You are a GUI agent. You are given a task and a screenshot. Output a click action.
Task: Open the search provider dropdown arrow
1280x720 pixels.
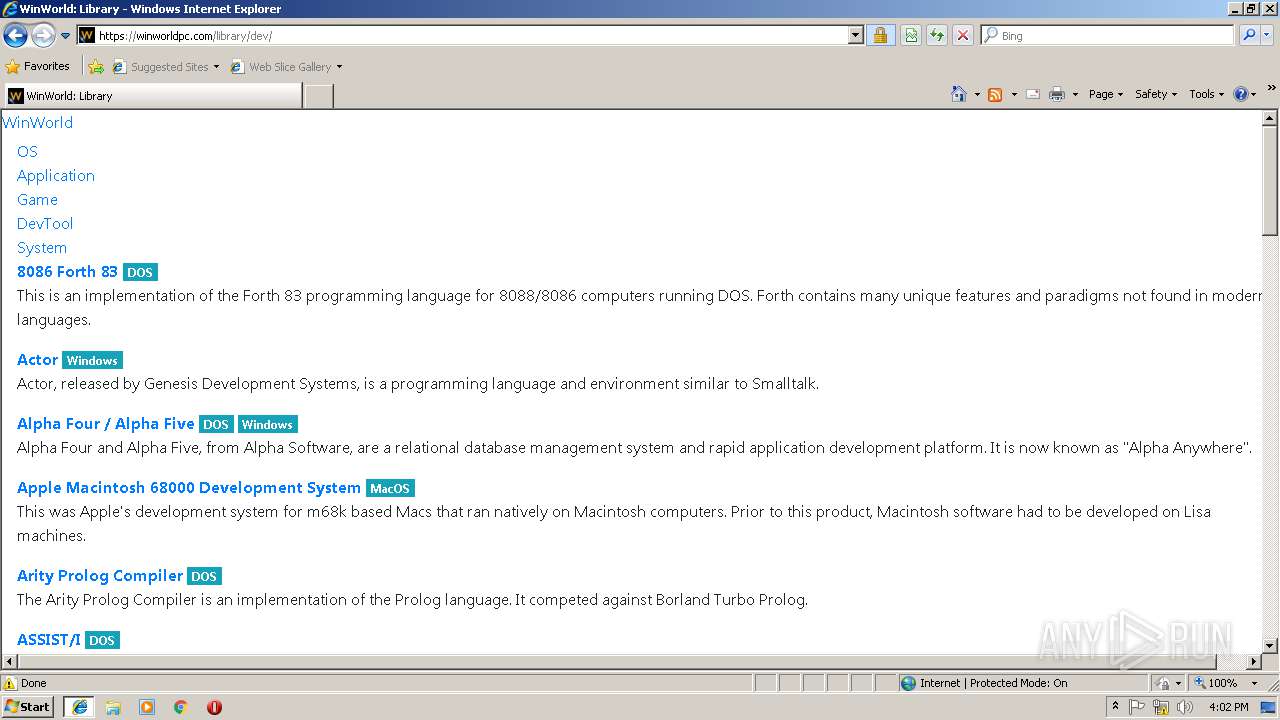click(x=1267, y=35)
